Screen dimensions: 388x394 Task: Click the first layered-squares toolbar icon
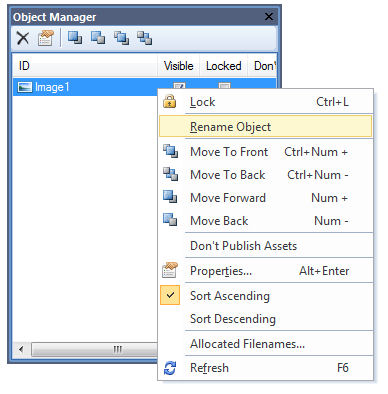pos(75,37)
